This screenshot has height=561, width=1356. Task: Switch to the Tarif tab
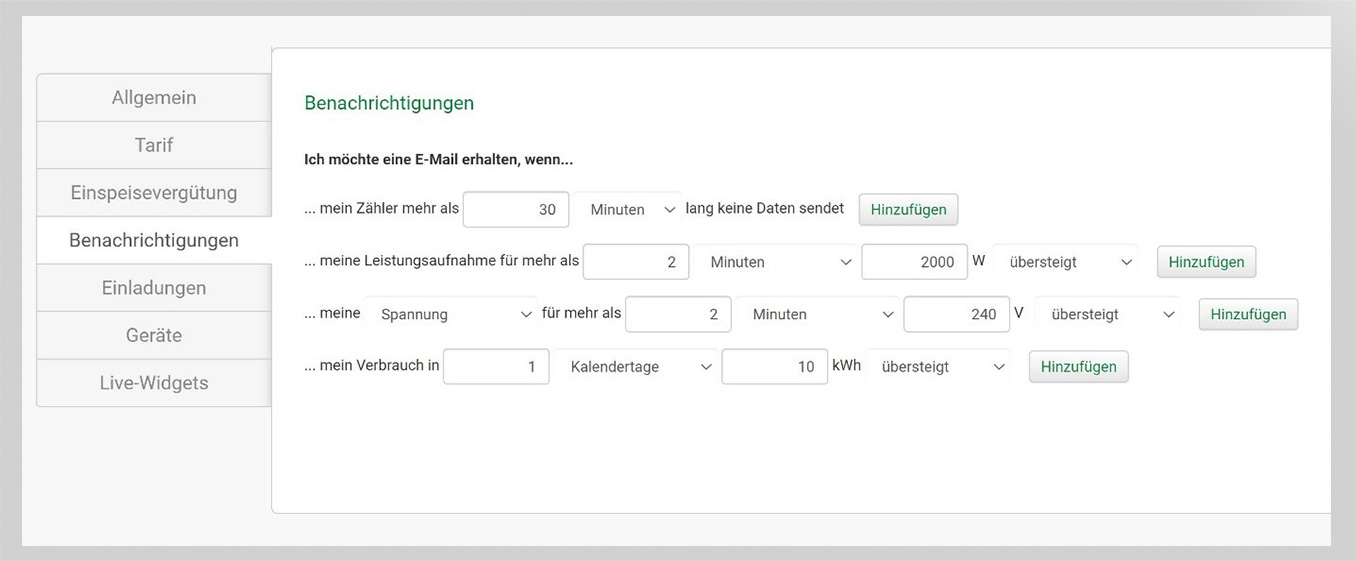(x=154, y=145)
